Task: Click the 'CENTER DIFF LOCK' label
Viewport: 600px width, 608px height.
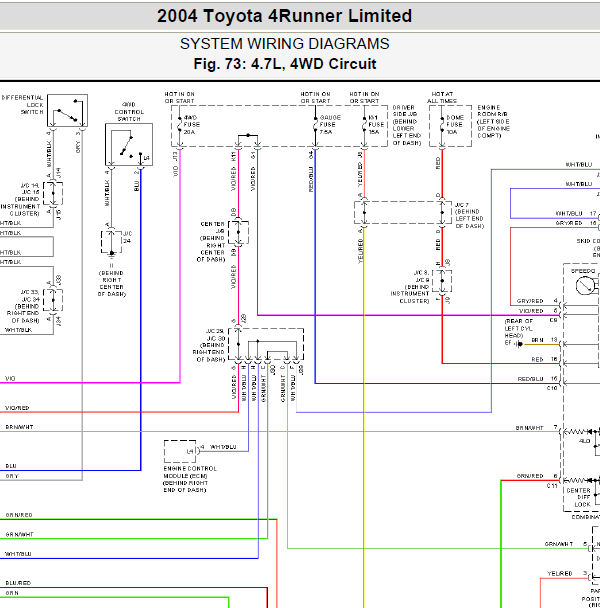Action: (579, 497)
